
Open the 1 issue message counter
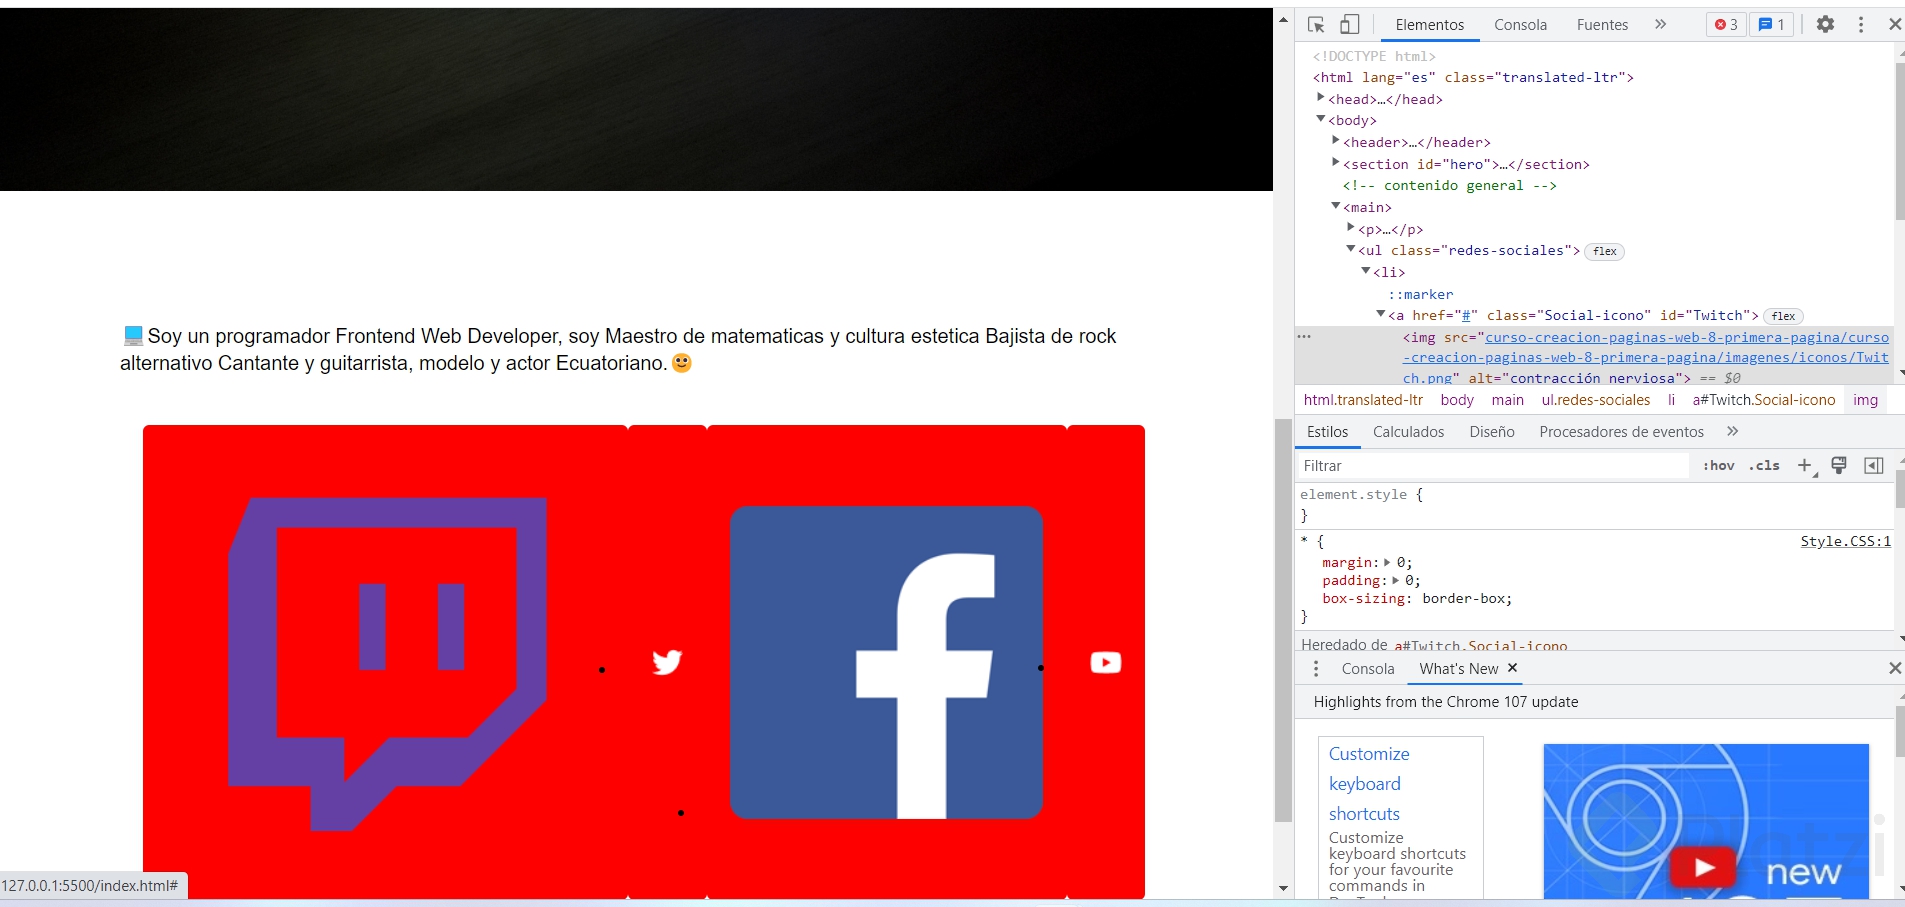(x=1772, y=24)
